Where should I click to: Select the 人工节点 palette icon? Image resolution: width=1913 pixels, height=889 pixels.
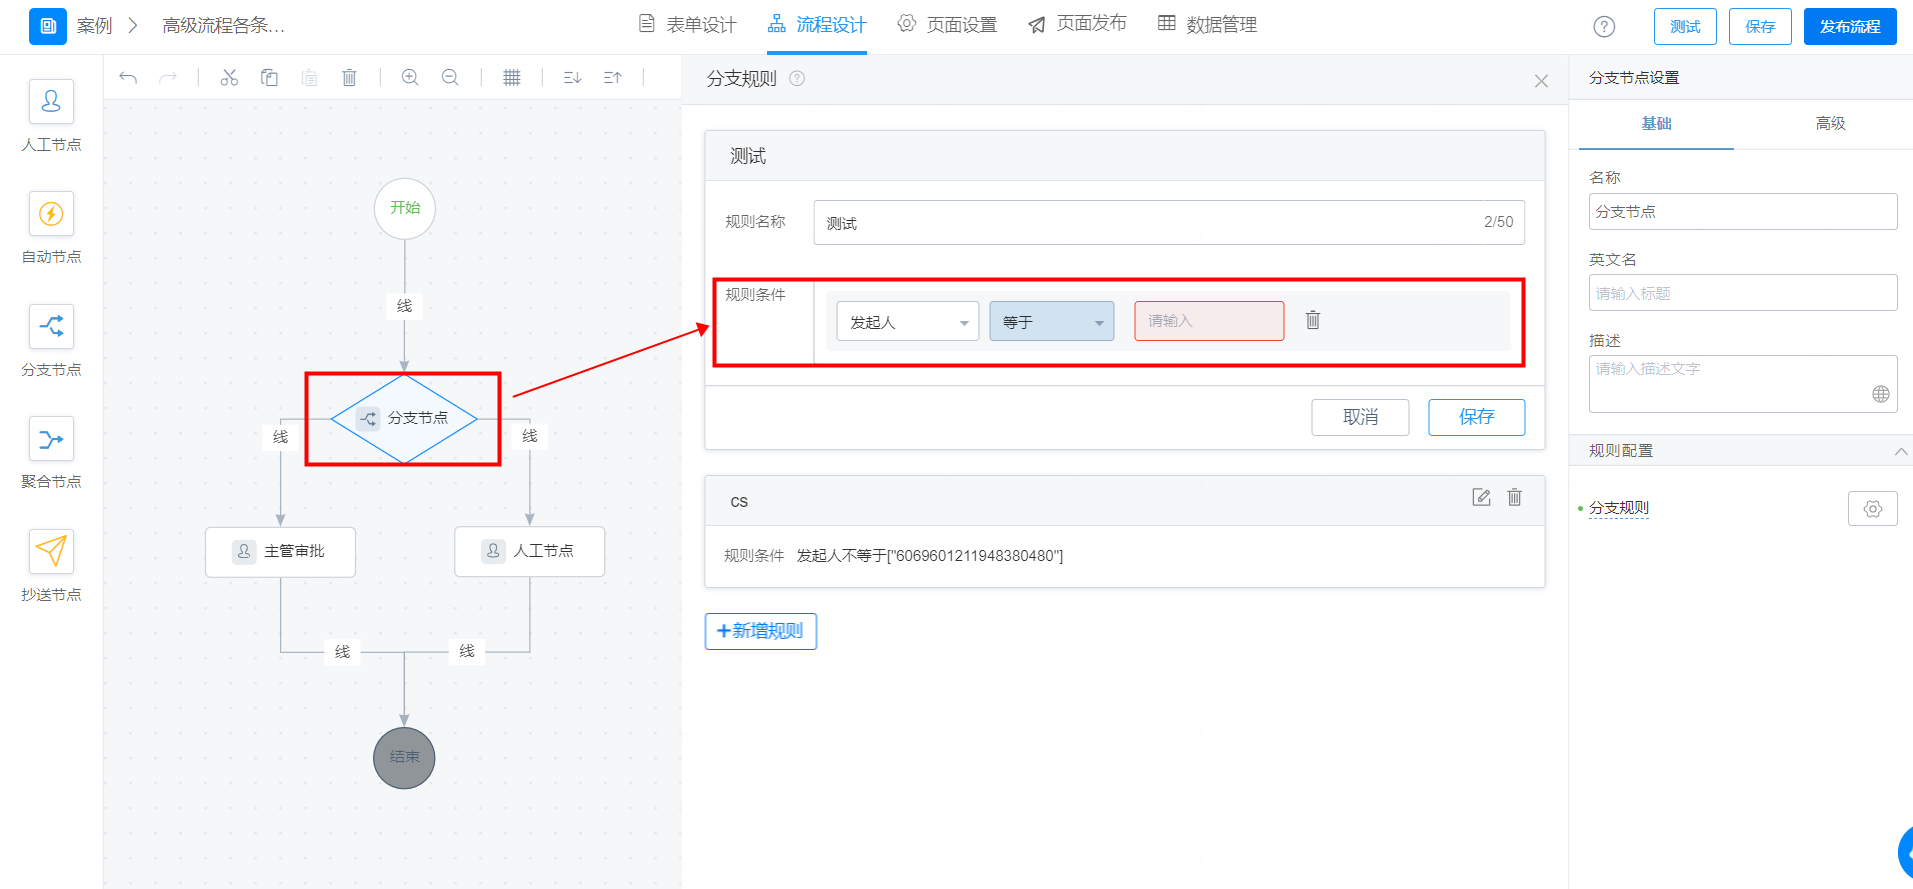(x=51, y=102)
